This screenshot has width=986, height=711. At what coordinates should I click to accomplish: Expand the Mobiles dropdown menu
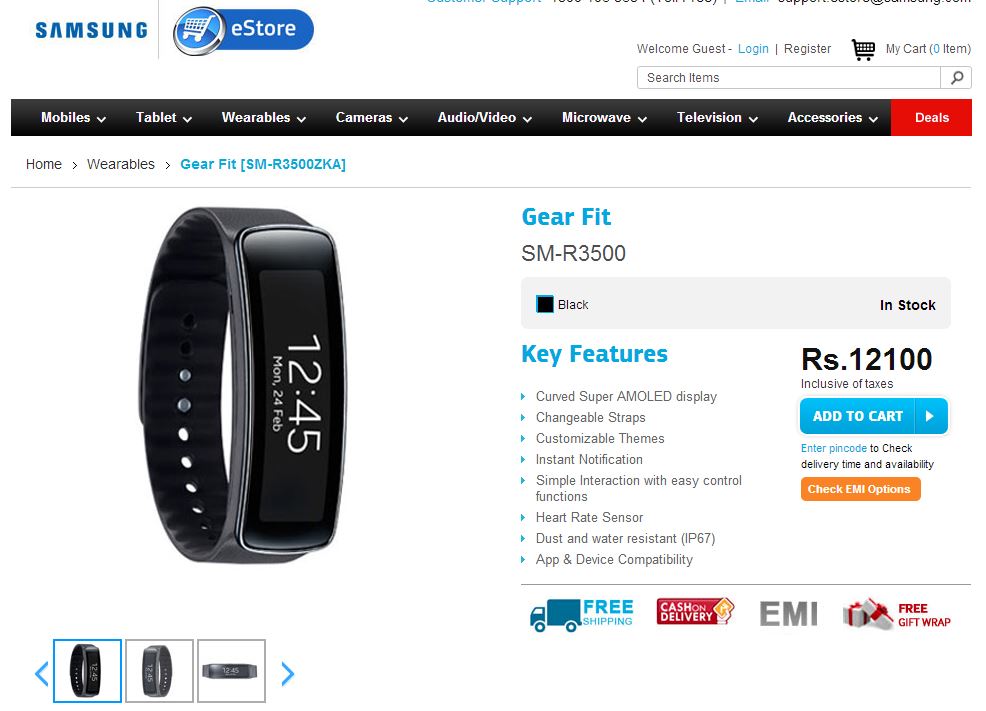pos(73,118)
